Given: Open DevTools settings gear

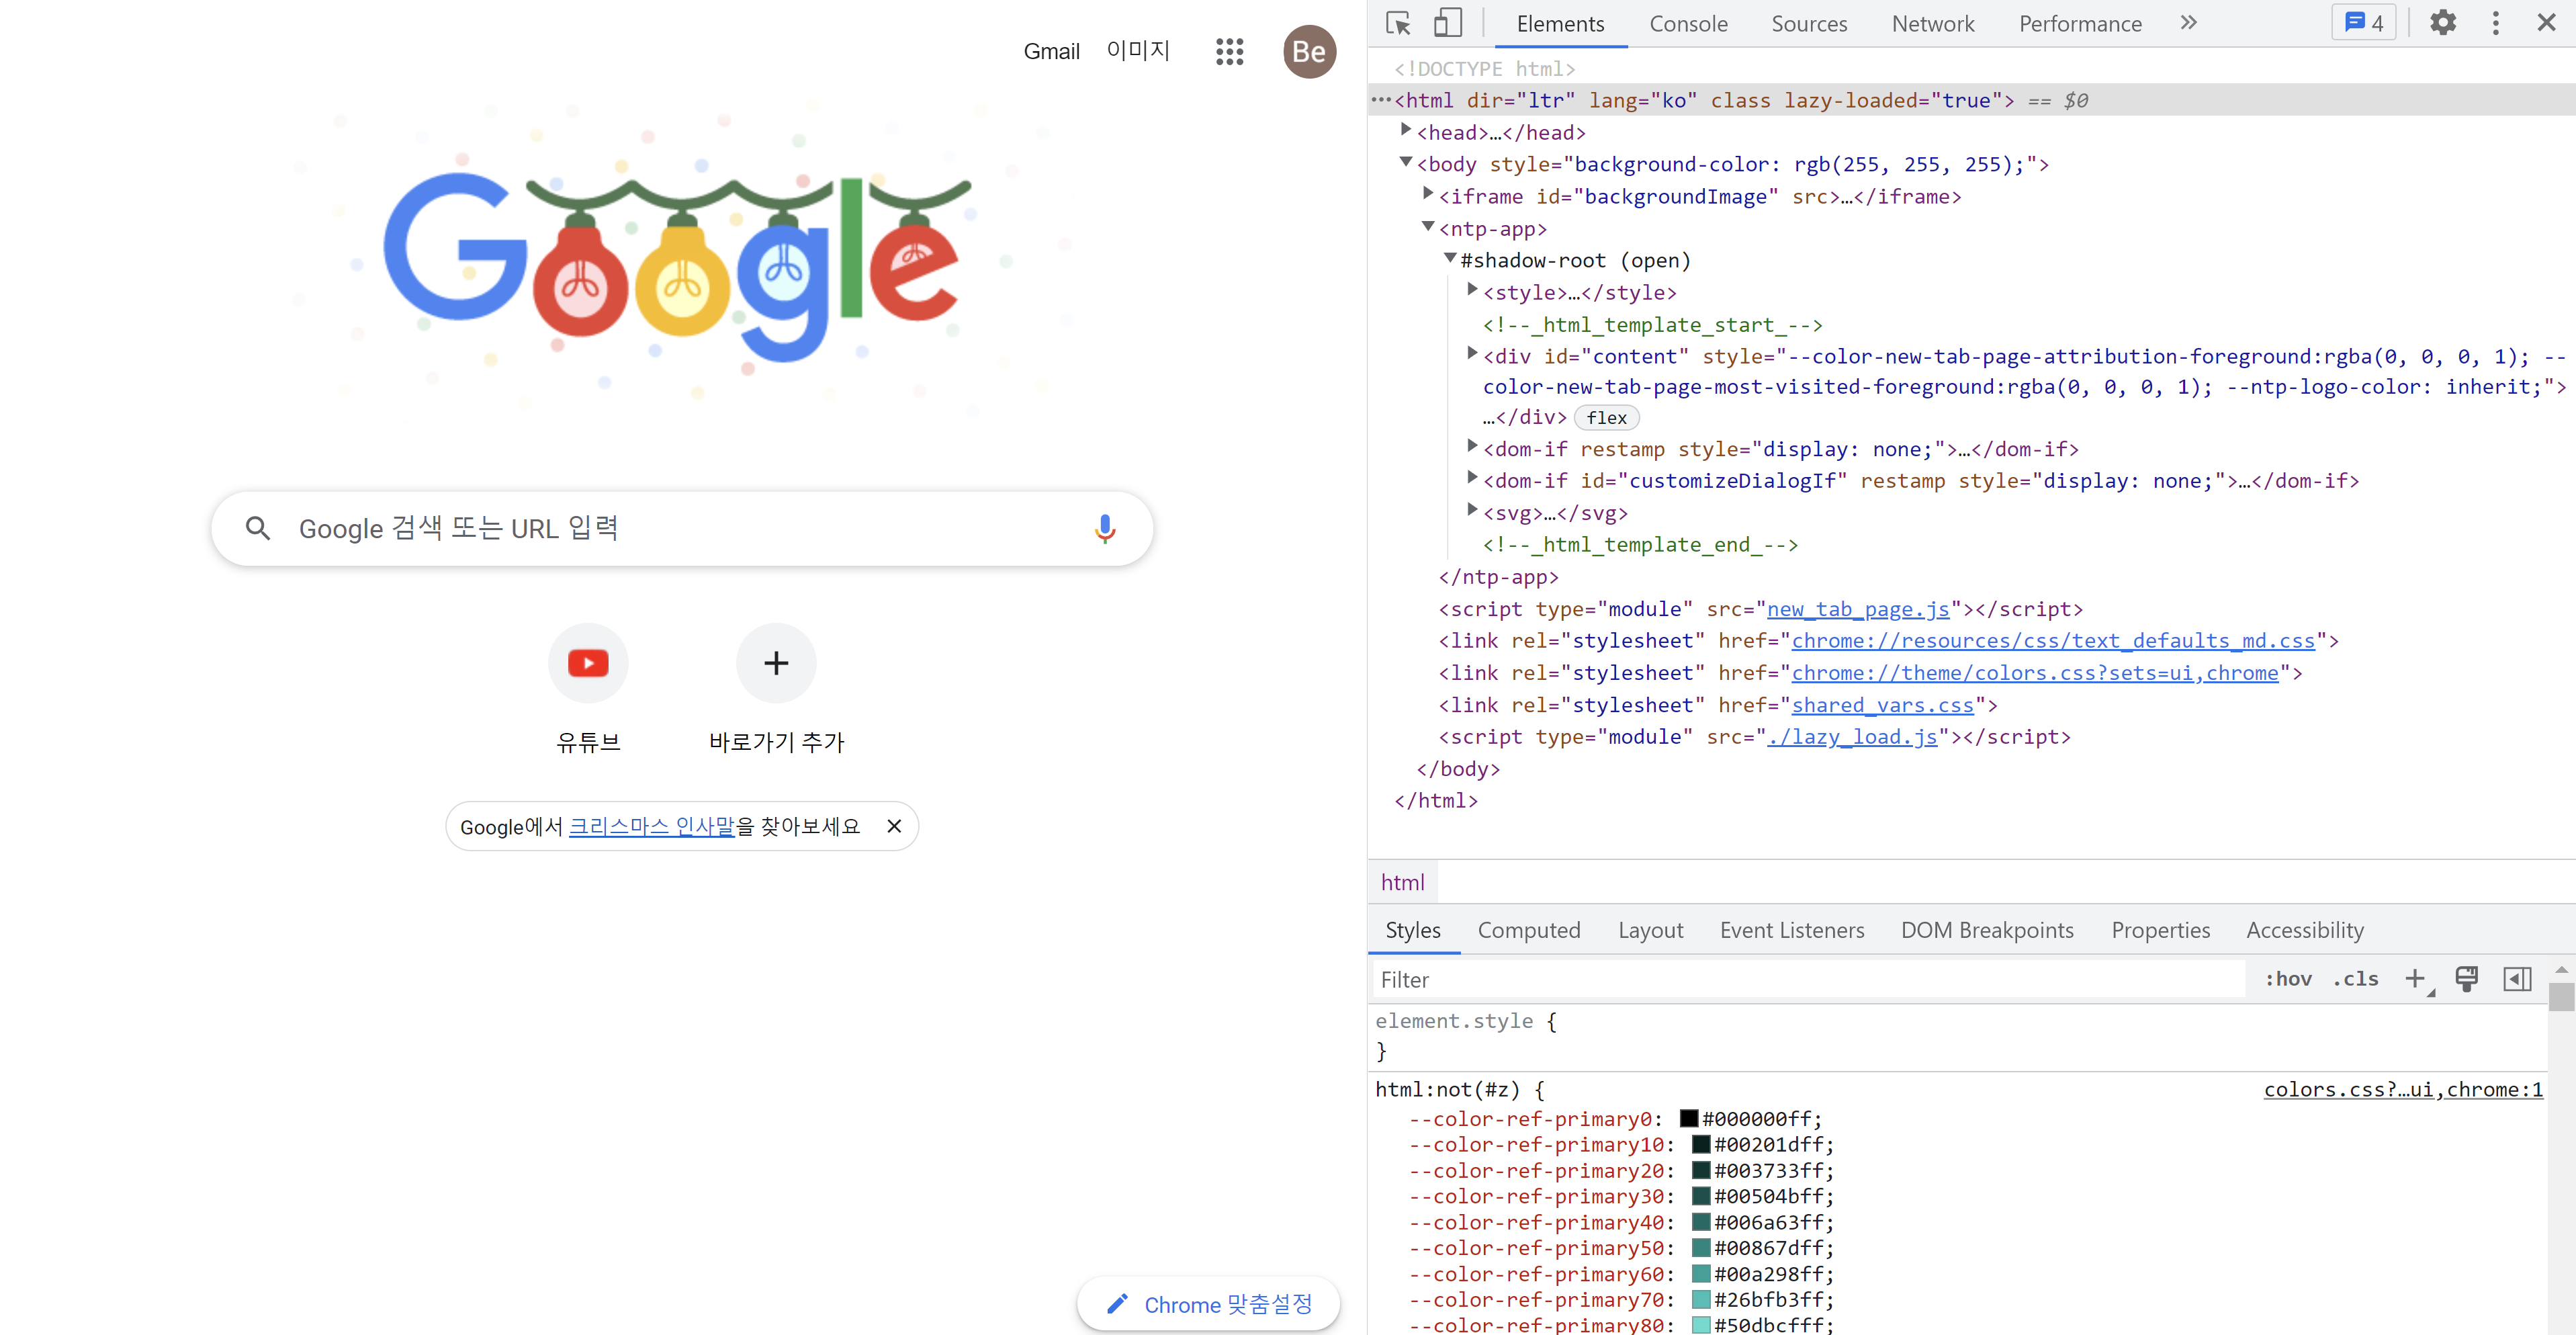Looking at the screenshot, I should (2442, 23).
